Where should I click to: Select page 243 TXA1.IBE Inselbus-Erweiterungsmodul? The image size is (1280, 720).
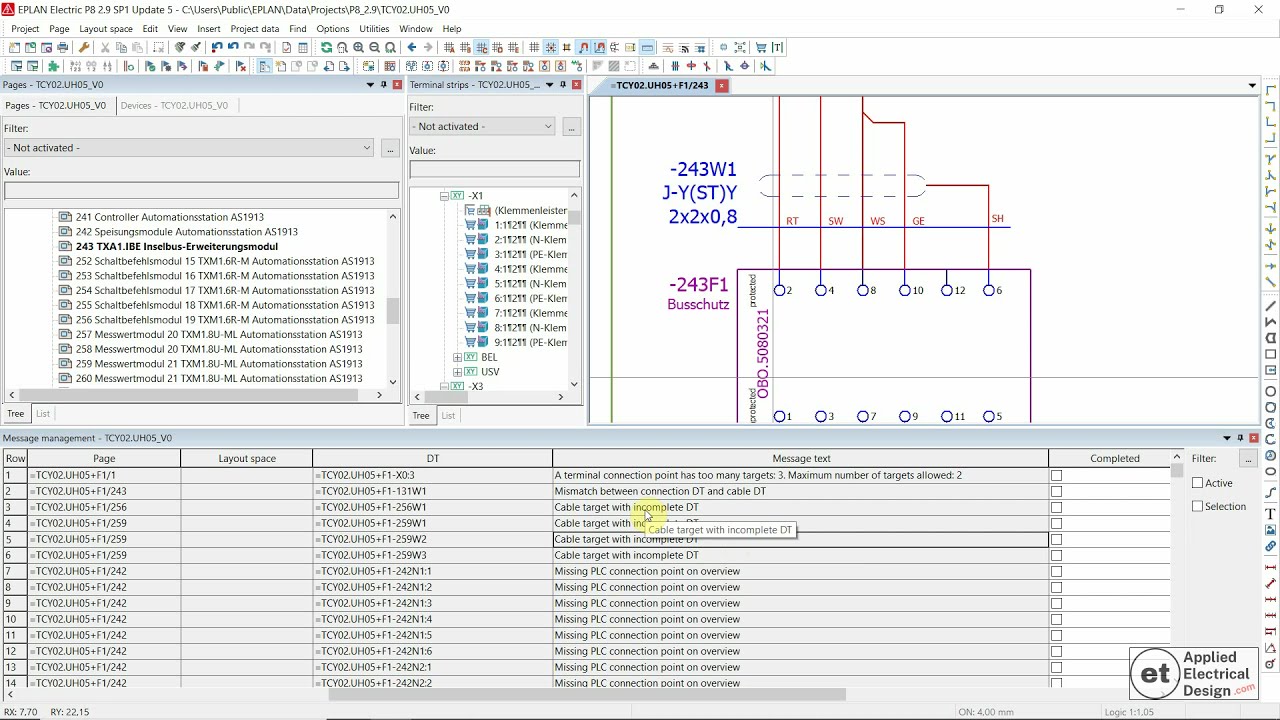177,246
